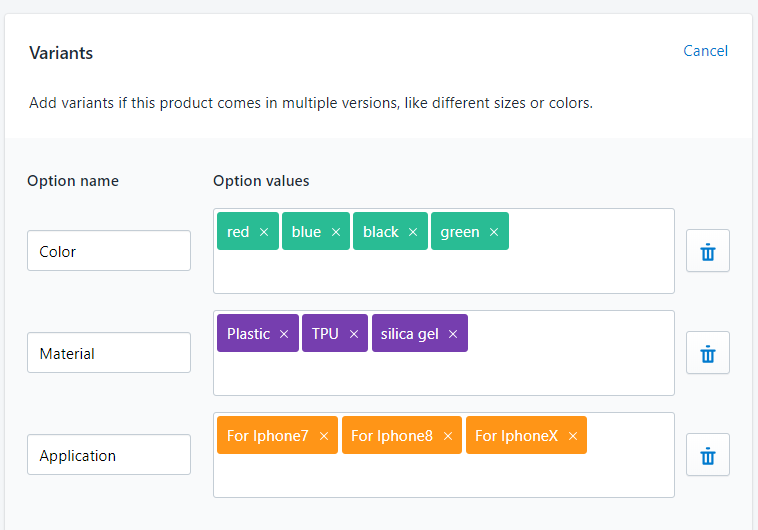Delete the Material option with trash icon

(708, 353)
